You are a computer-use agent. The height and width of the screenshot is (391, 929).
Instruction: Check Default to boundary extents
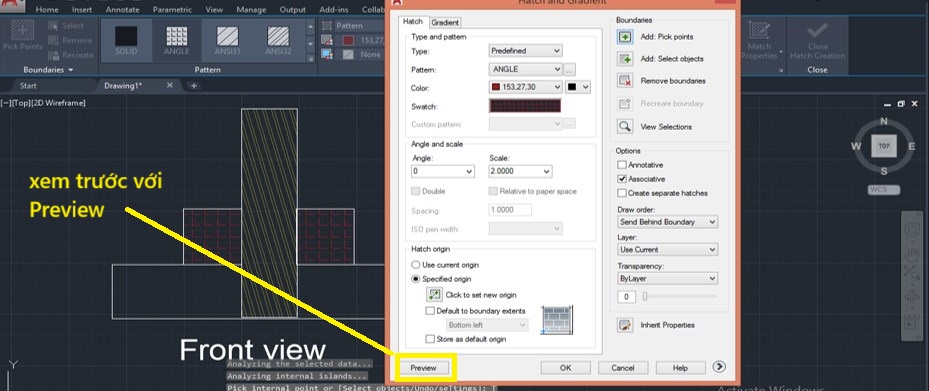pos(430,310)
